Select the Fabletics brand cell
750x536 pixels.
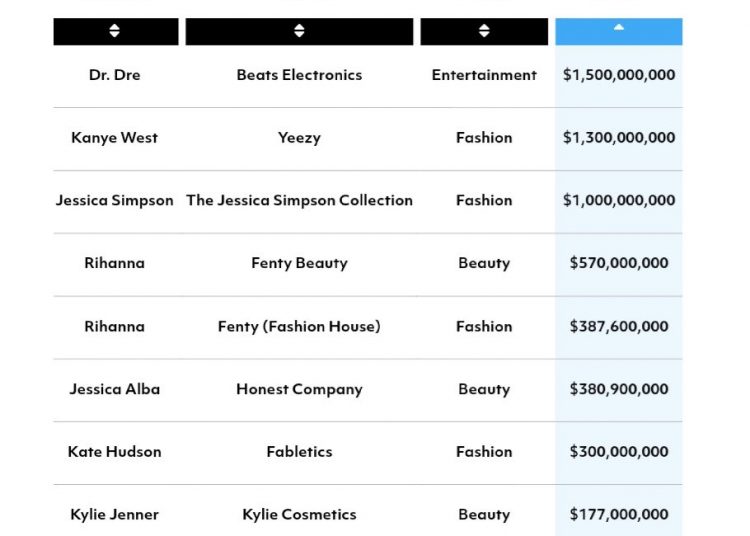299,451
